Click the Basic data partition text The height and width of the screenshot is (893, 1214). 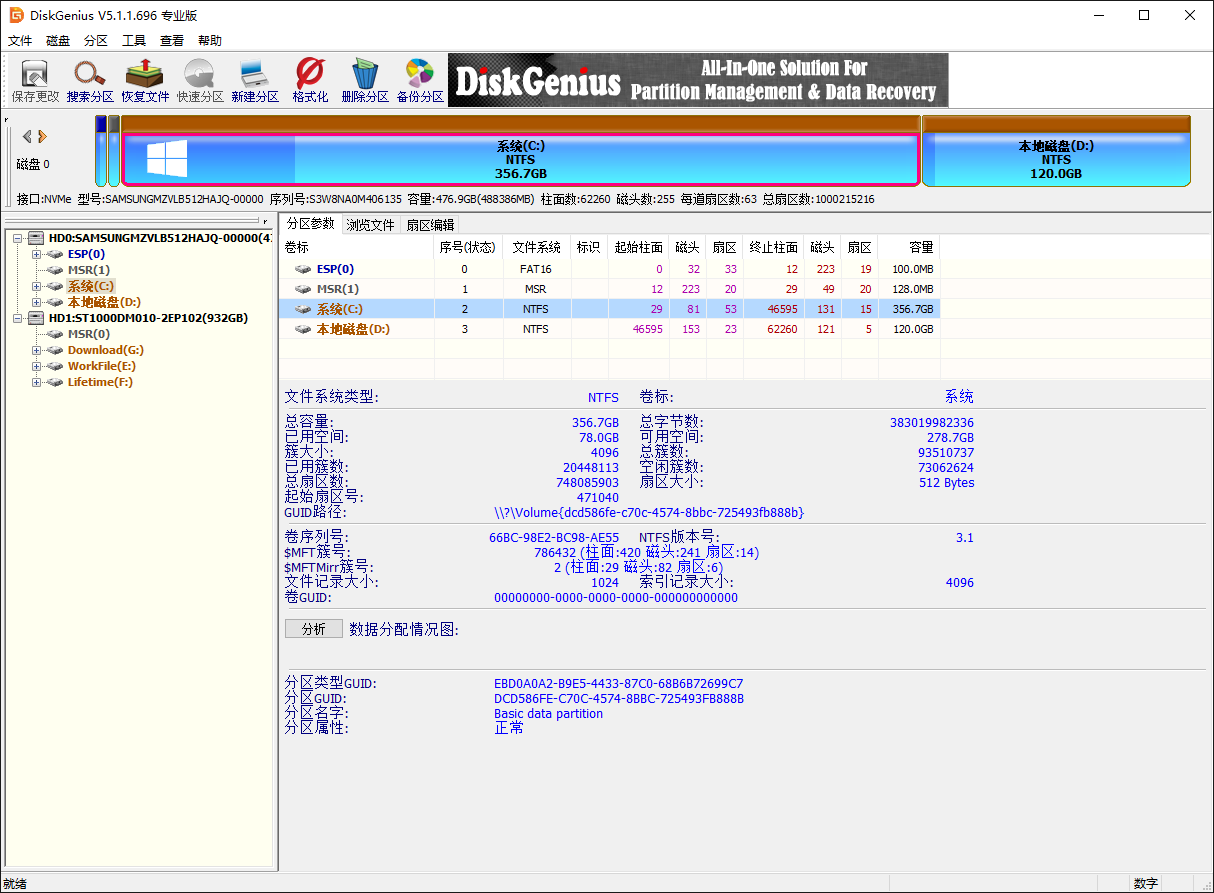pos(548,714)
